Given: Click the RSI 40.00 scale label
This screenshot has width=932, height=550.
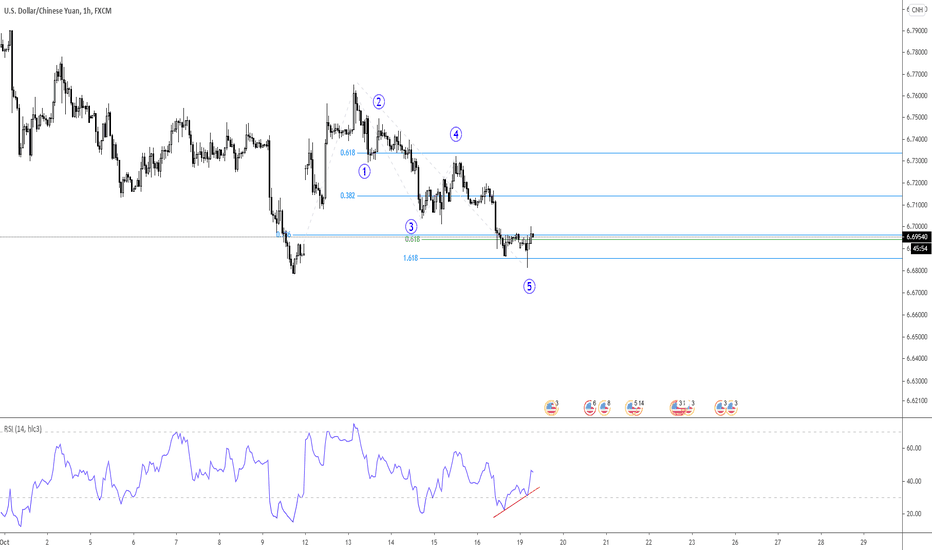Looking at the screenshot, I should [914, 482].
